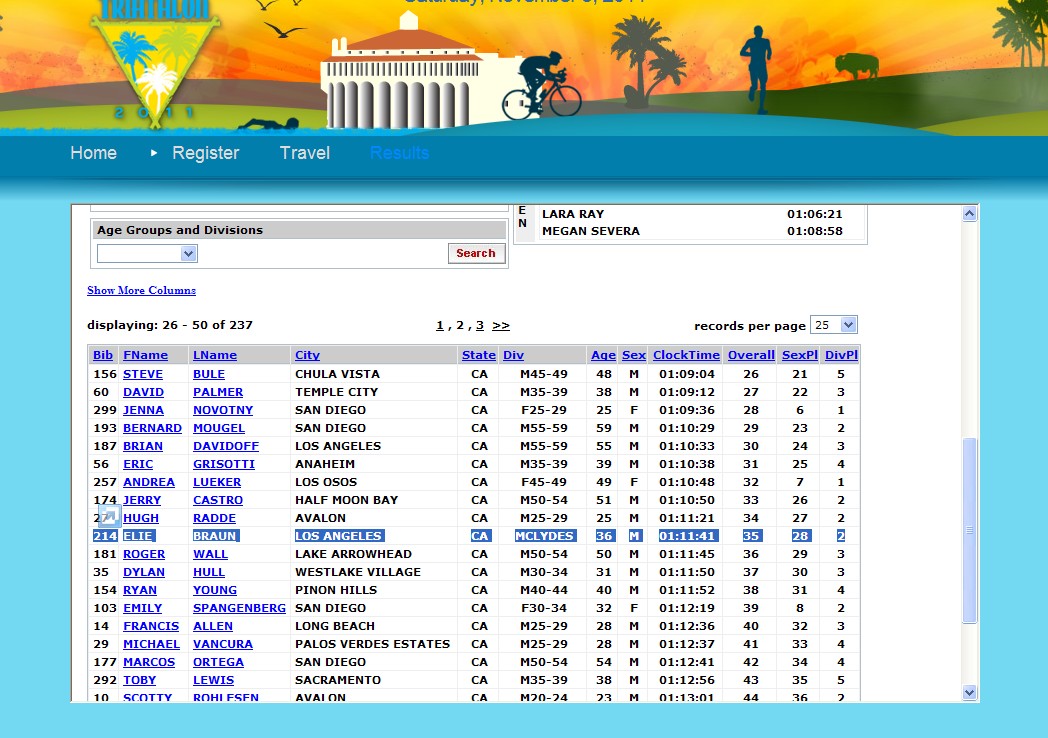Image resolution: width=1048 pixels, height=738 pixels.
Task: Open the SPANGENBERG last name link
Action: 239,608
